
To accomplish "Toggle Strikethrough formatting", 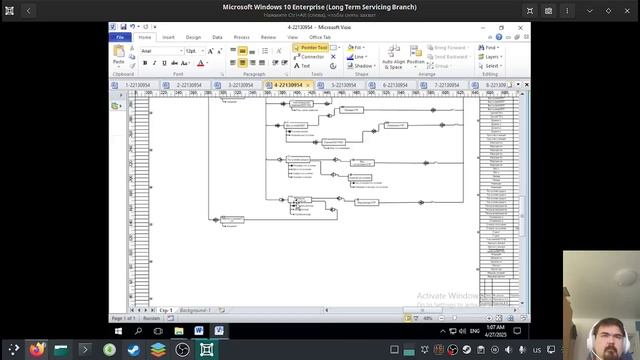I will click(174, 63).
